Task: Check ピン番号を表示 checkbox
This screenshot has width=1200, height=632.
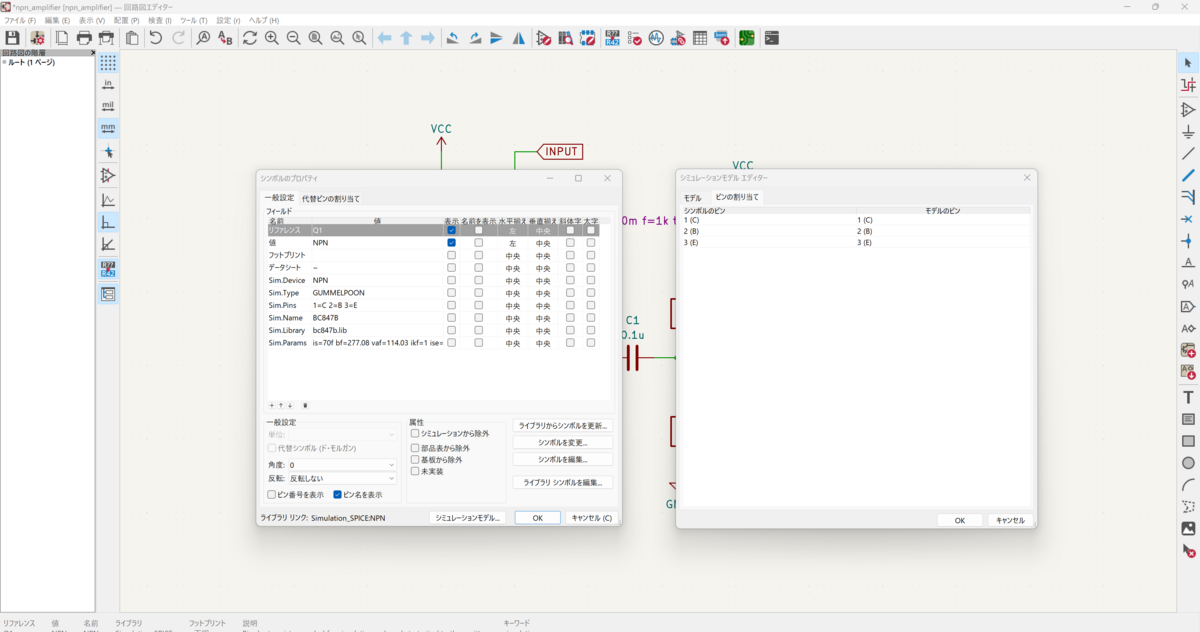Action: tap(272, 494)
